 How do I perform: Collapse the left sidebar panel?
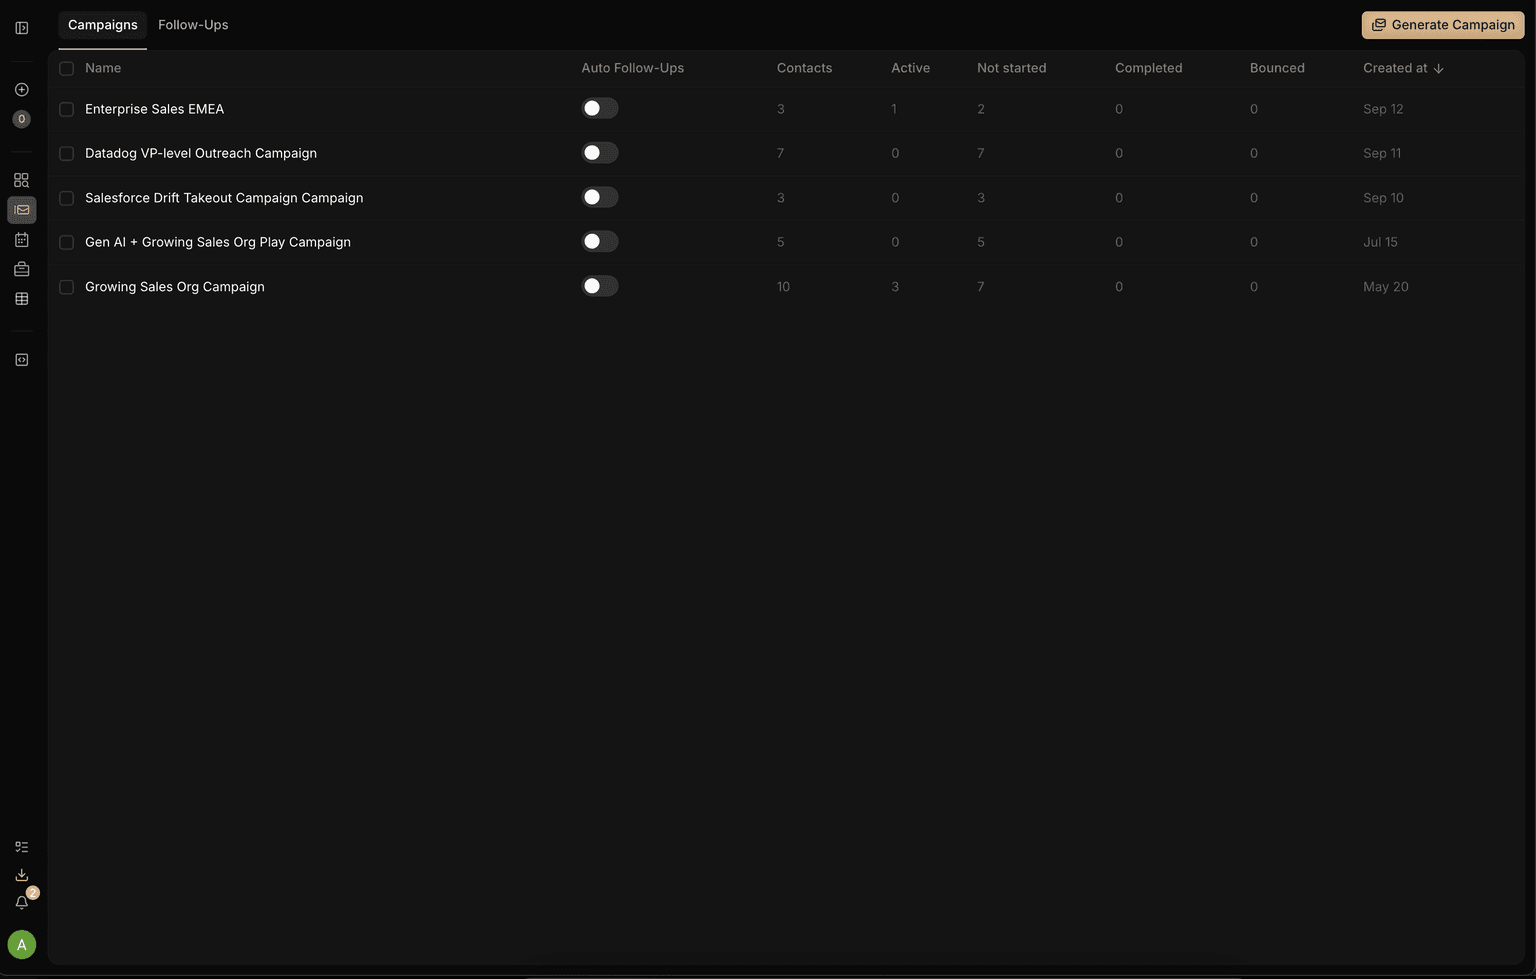21,27
